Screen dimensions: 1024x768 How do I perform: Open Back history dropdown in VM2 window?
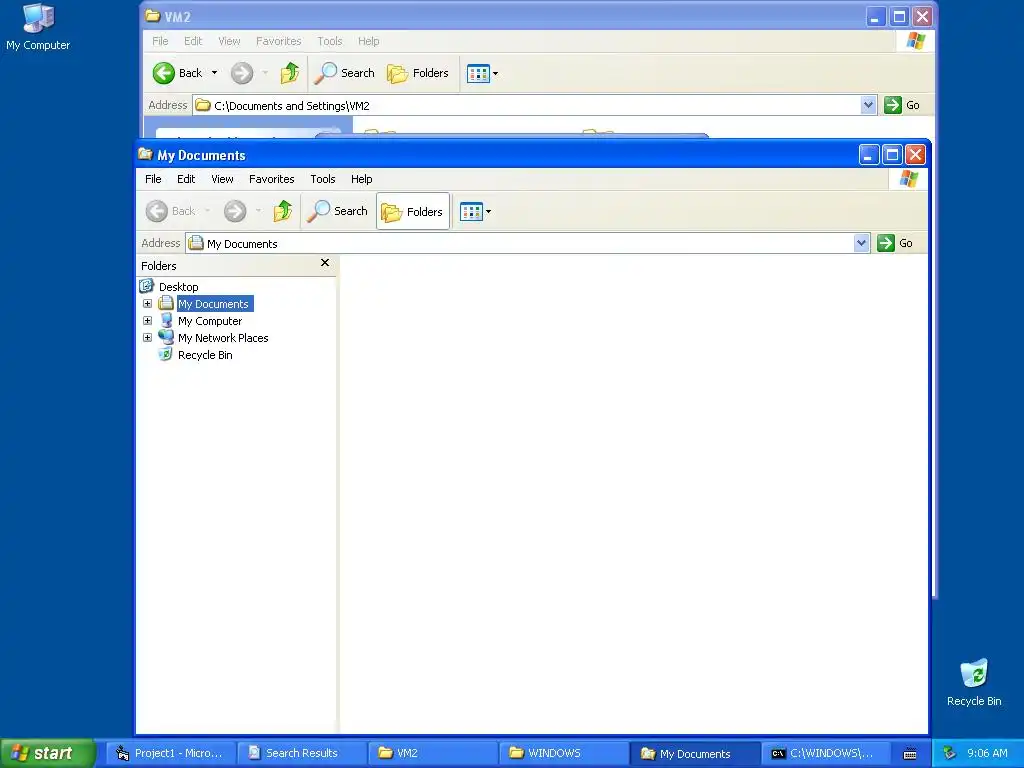(x=214, y=73)
